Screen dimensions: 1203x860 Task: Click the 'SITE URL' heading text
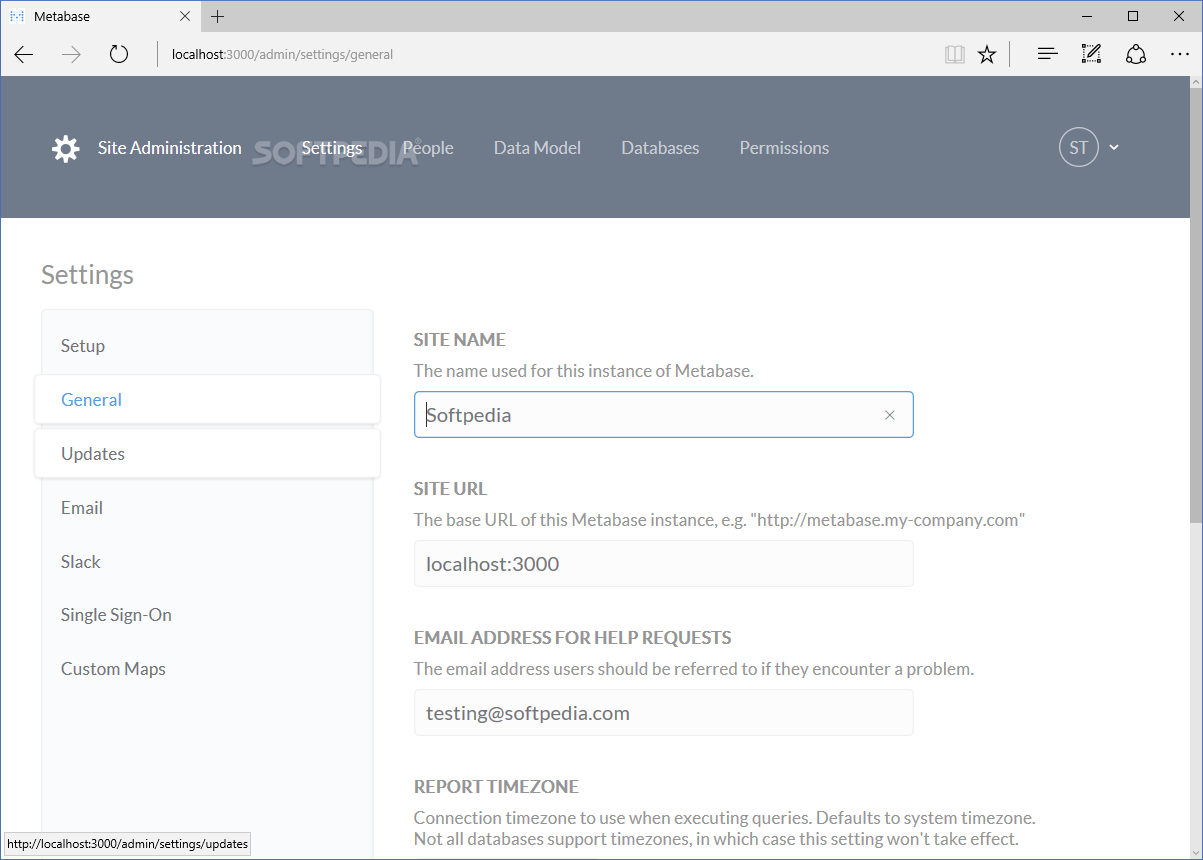pos(451,489)
